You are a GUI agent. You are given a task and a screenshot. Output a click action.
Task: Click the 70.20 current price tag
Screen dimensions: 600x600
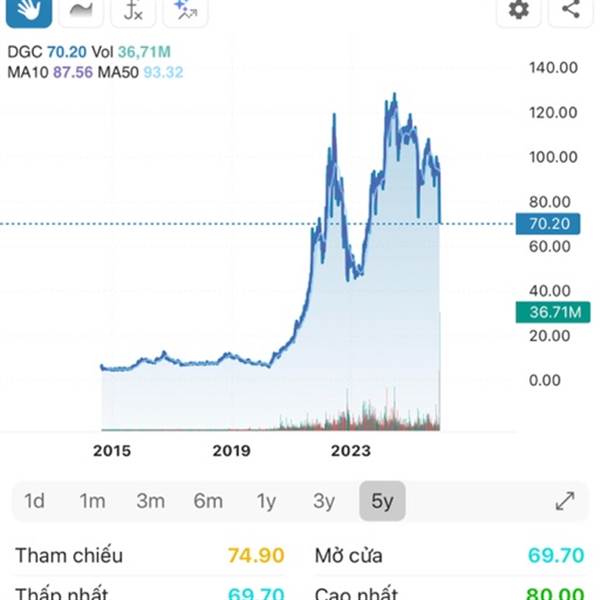pos(548,224)
